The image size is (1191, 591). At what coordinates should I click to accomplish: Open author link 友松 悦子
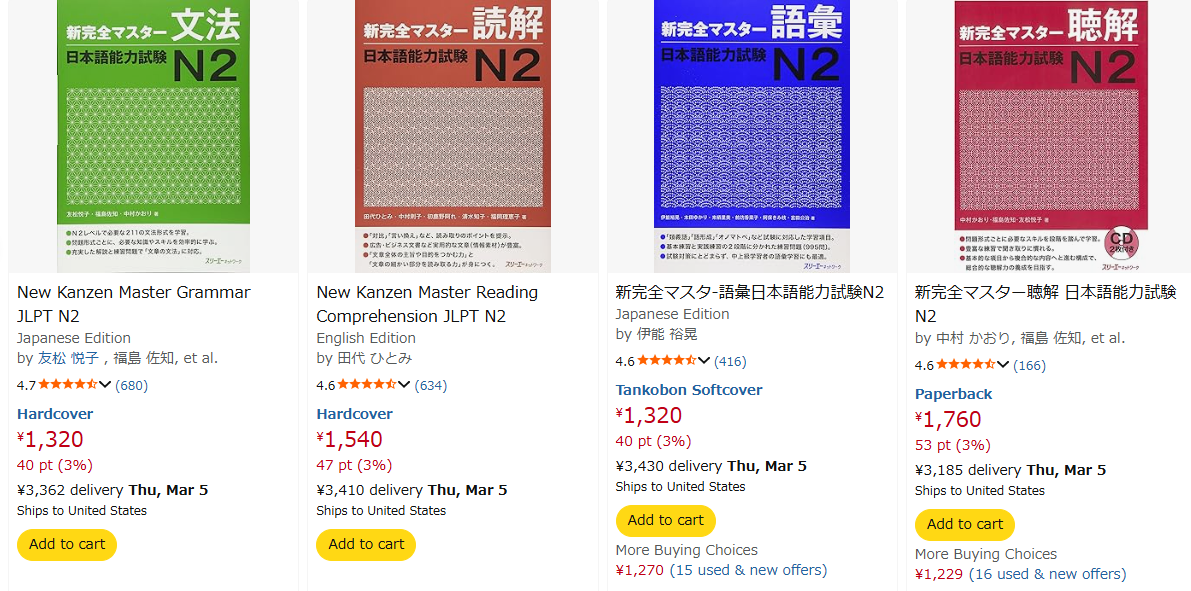coord(69,358)
